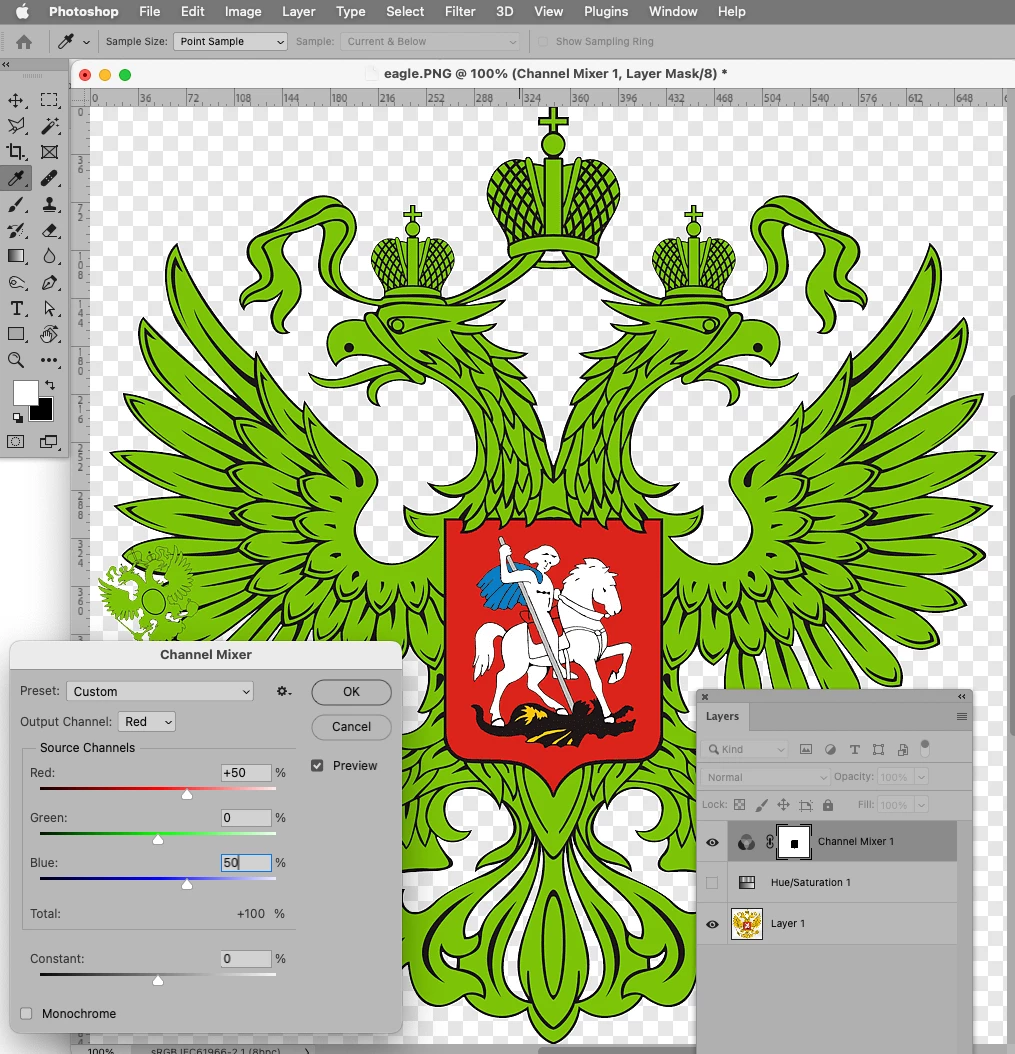Select the Pen tool
1015x1054 pixels.
(x=49, y=282)
